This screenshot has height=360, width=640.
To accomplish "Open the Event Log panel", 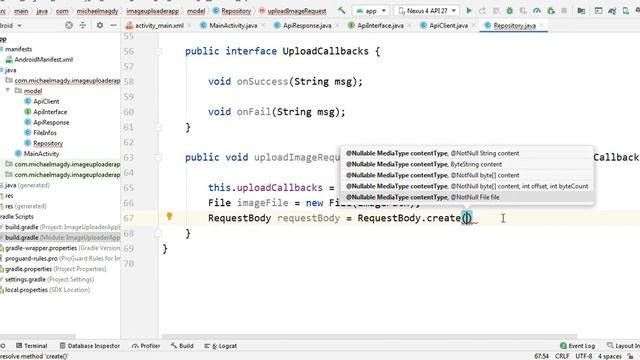I will click(578, 346).
